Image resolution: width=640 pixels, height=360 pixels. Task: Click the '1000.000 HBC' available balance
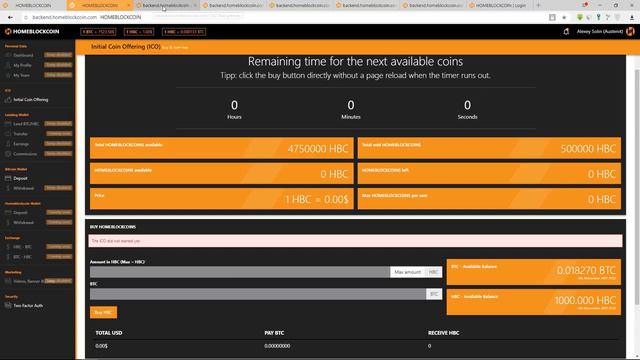(x=585, y=300)
